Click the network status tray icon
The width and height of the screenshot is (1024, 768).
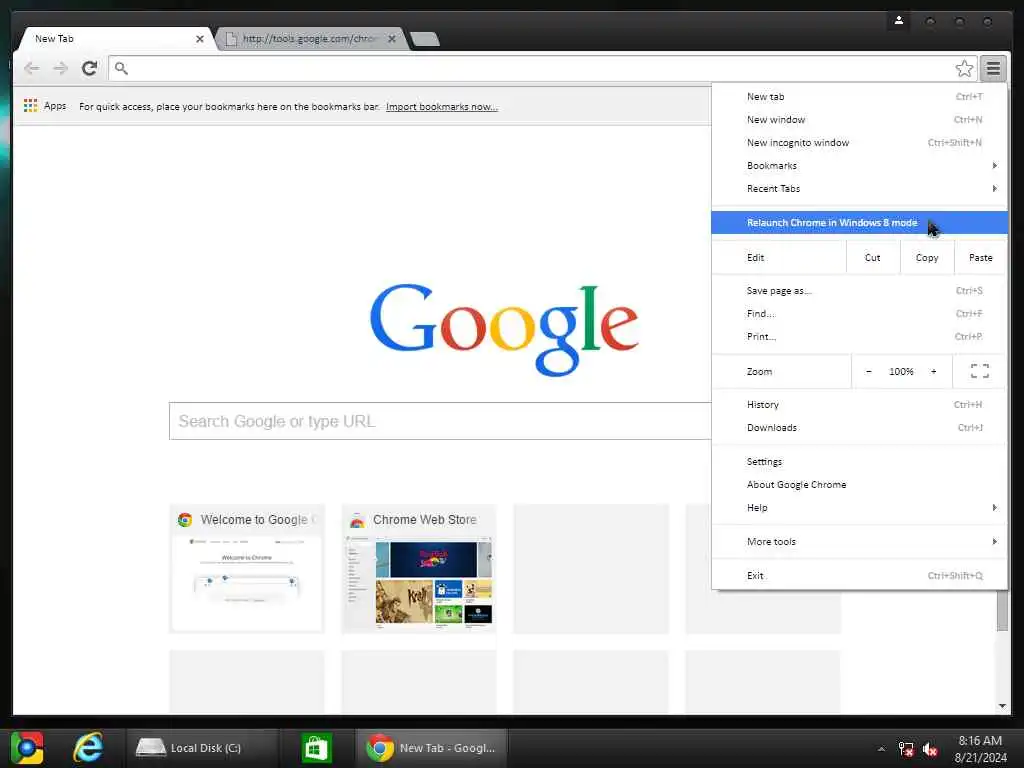tap(906, 749)
